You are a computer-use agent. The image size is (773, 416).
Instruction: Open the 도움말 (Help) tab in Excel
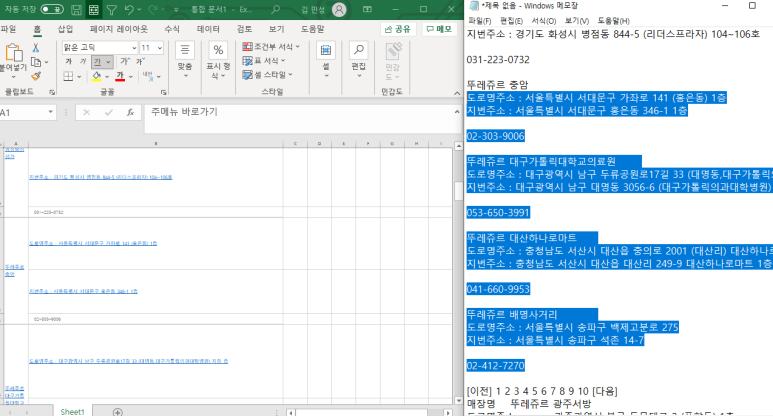(x=313, y=29)
